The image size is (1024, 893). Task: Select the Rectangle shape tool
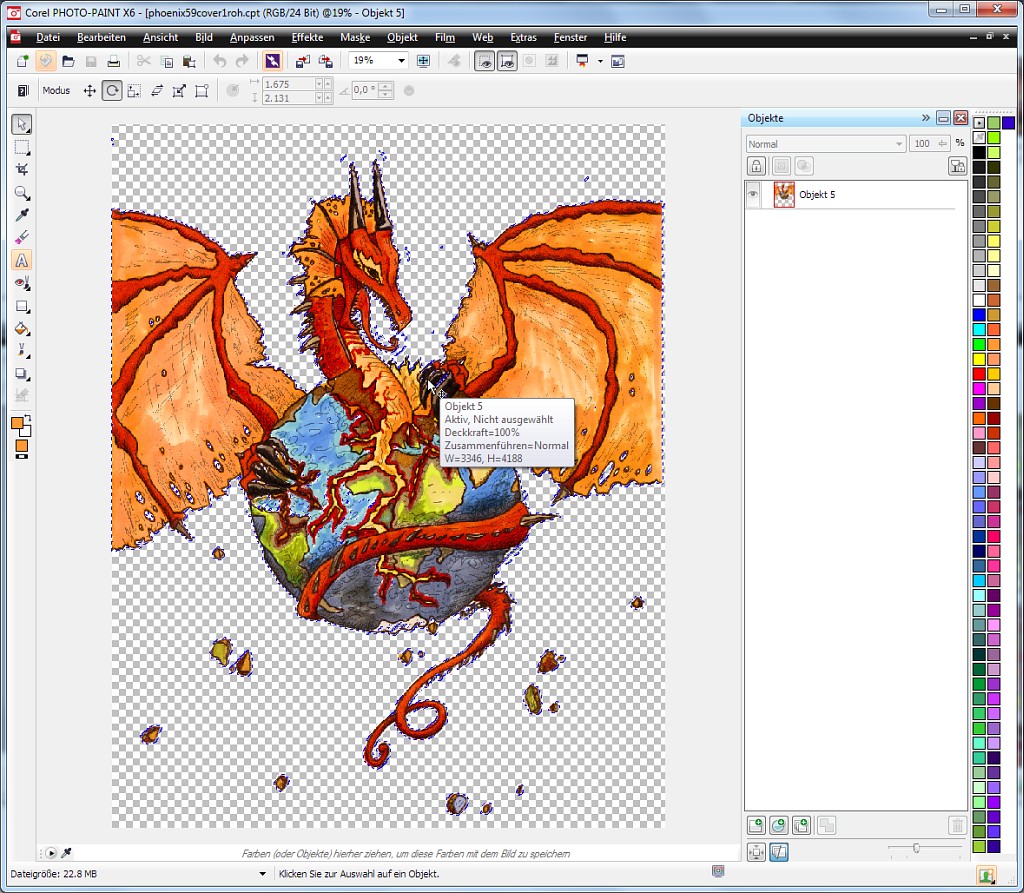click(x=22, y=306)
